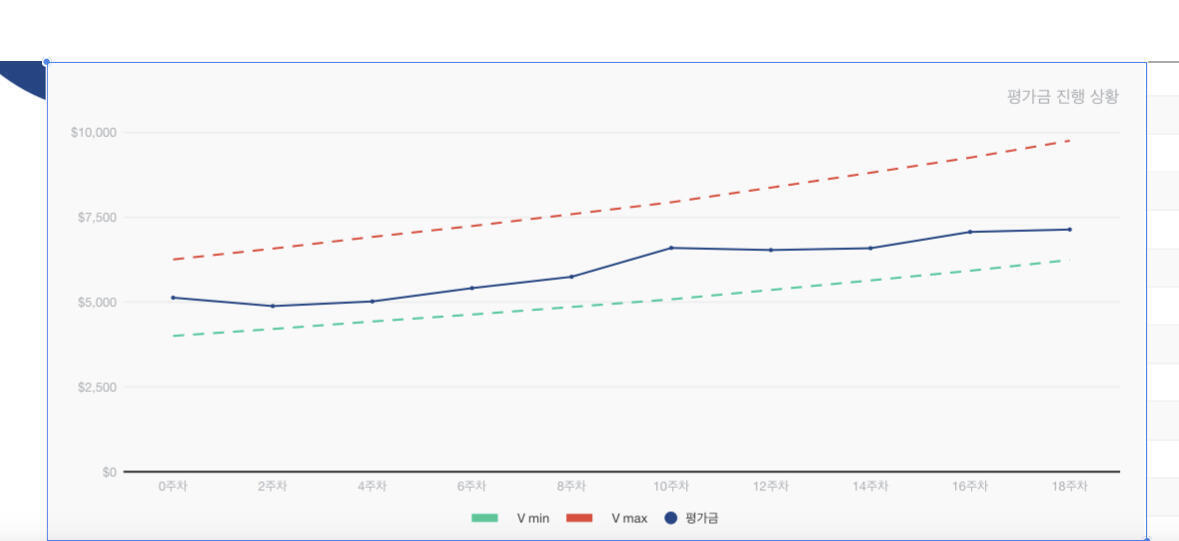1179x541 pixels.
Task: Select the 평가금 data point at 8주차
Action: point(571,276)
